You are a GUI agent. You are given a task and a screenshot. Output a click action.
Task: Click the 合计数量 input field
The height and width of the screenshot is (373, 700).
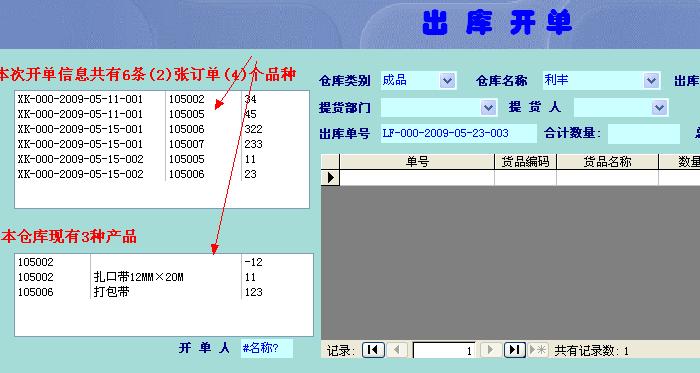[x=644, y=133]
